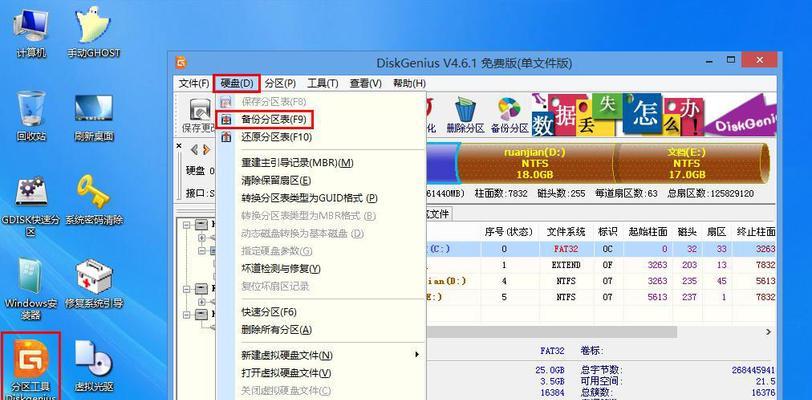The image size is (812, 400).
Task: Open the 帮助(H) menu
Action: point(409,83)
